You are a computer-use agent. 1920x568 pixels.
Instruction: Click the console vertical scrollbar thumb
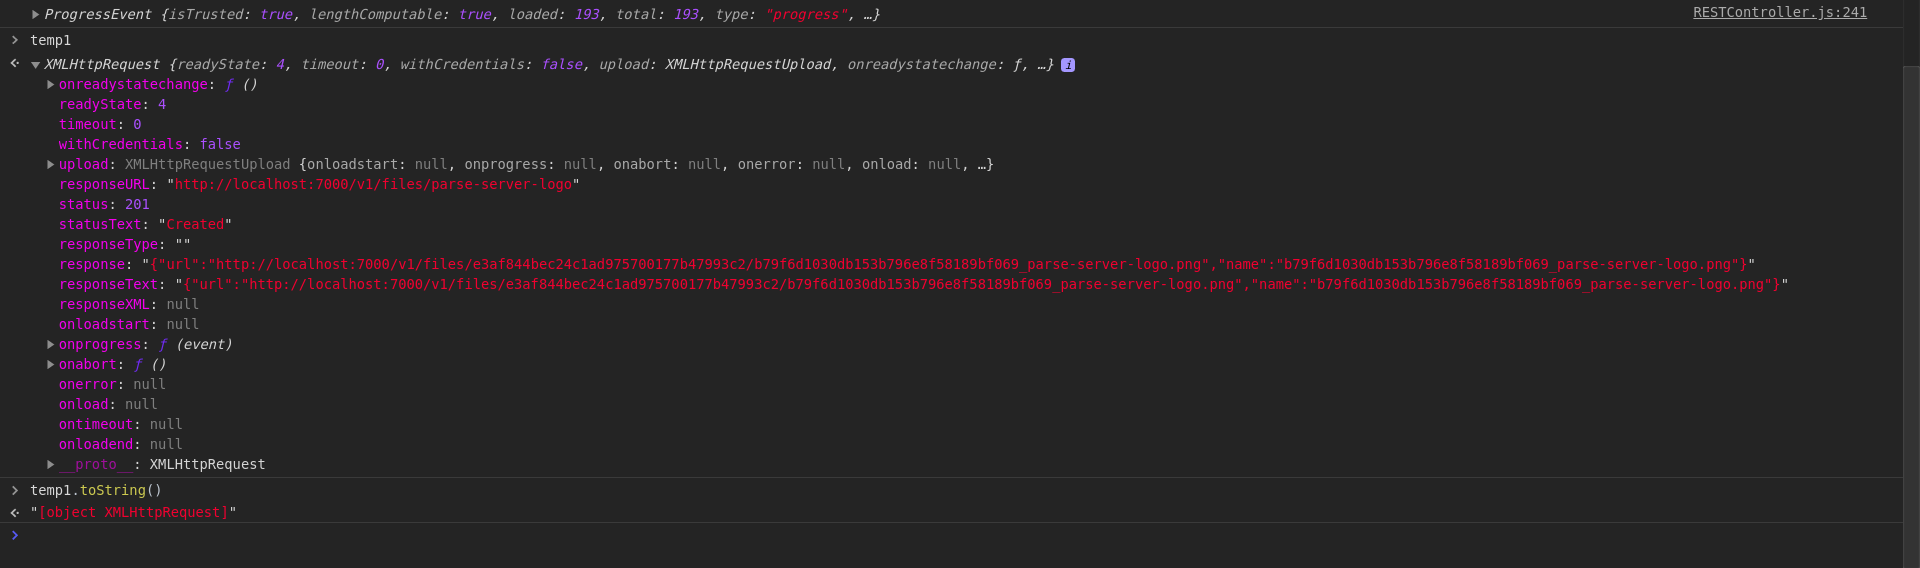click(x=1911, y=317)
